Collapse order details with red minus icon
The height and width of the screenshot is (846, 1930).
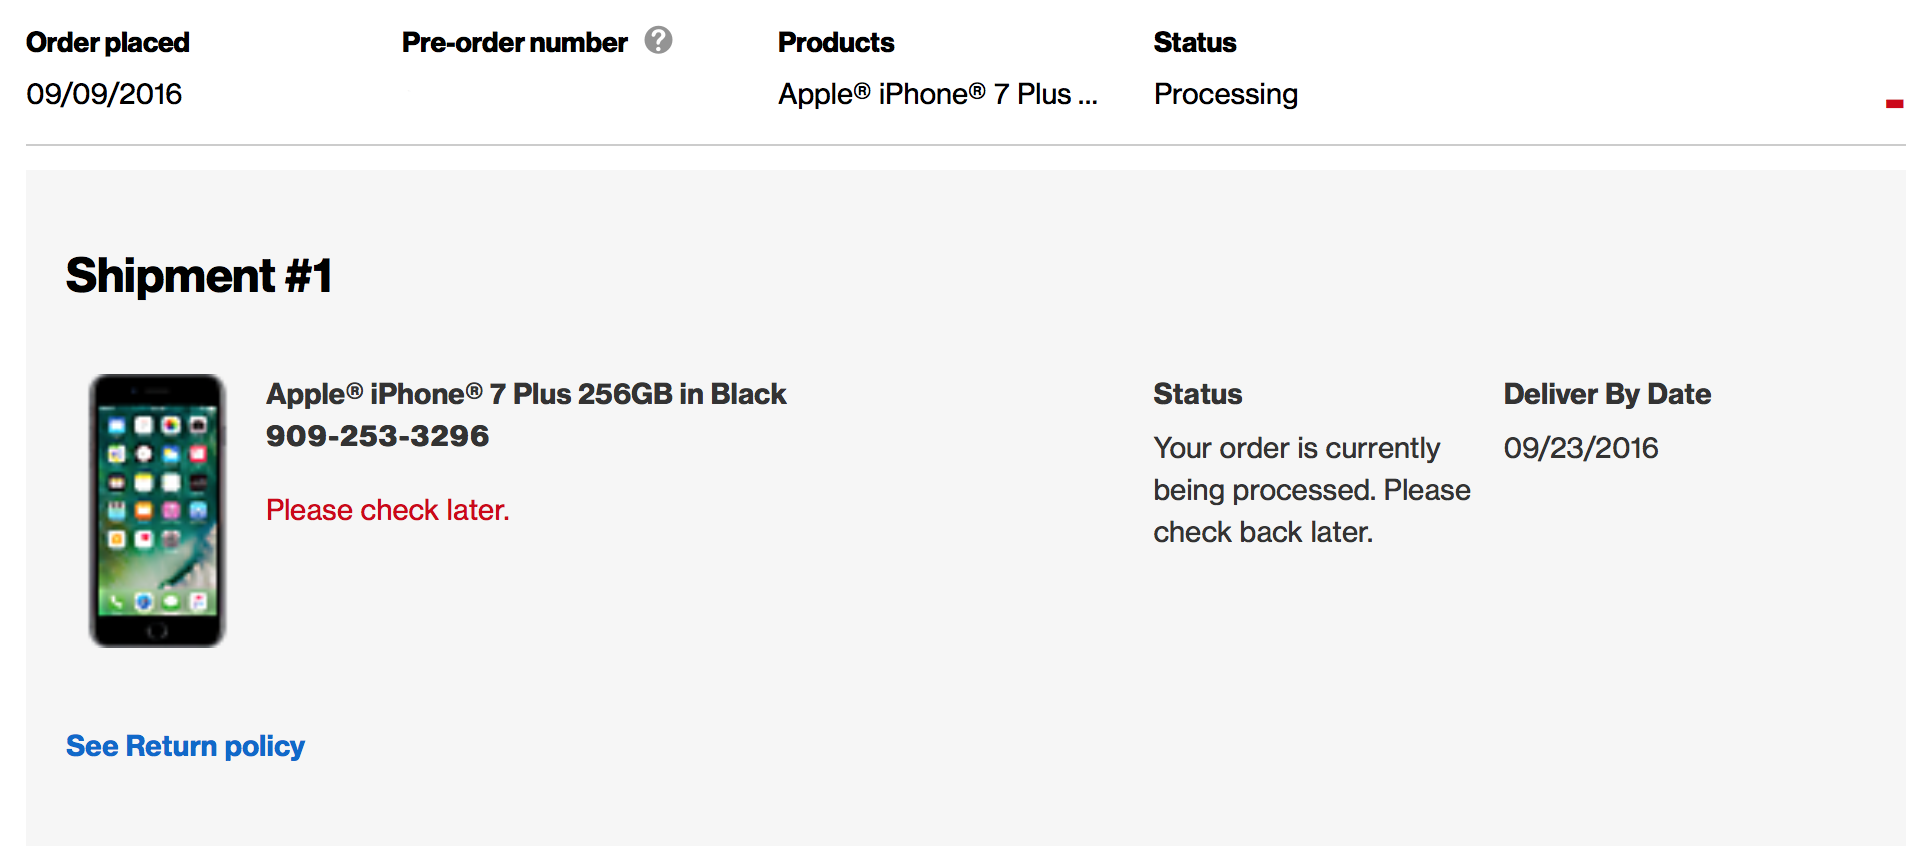tap(1894, 103)
